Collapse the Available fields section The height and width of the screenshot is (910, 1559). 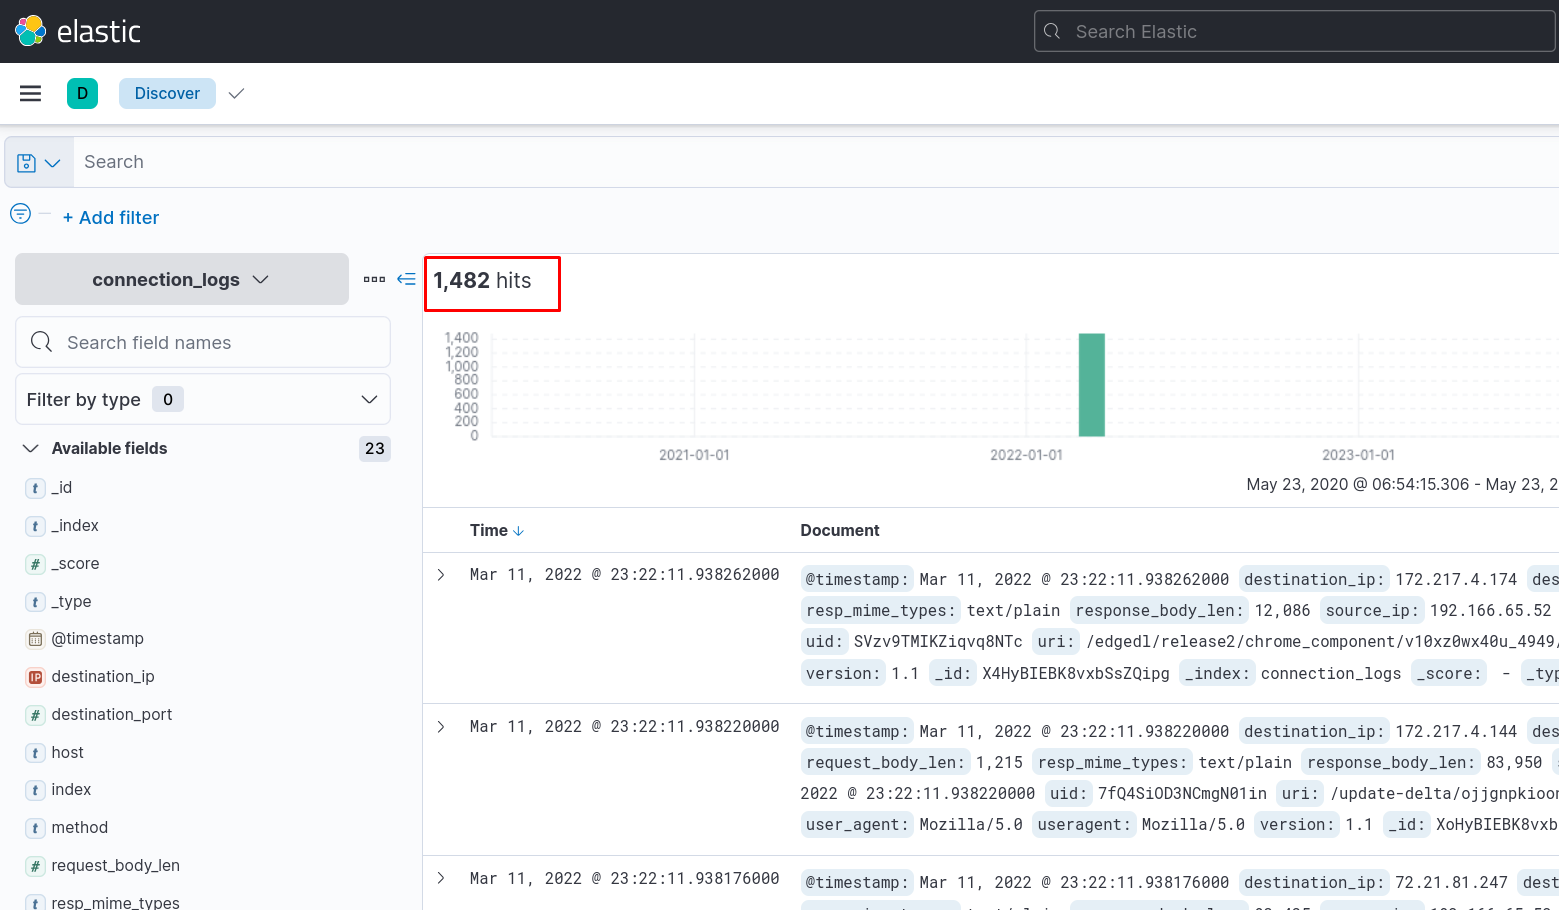pos(31,448)
